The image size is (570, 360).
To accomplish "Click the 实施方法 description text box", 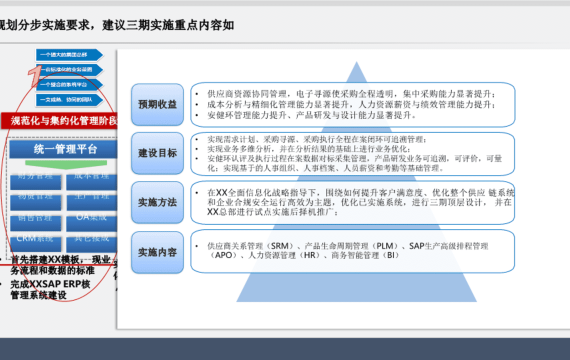I will (353, 203).
